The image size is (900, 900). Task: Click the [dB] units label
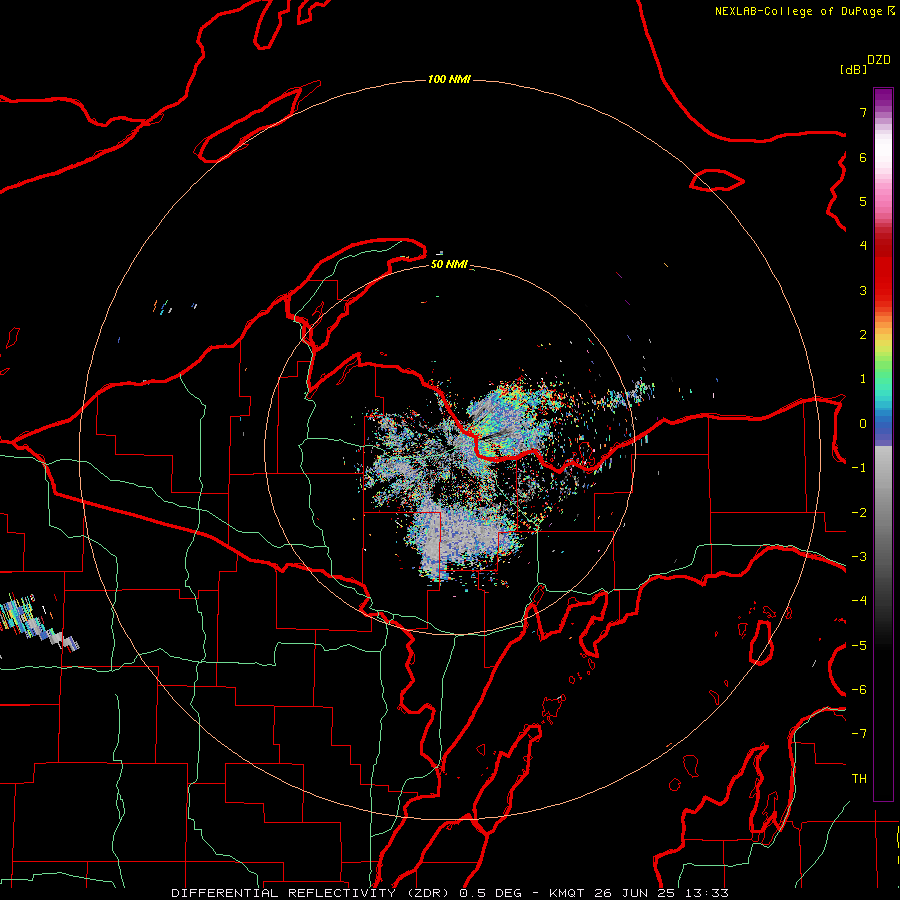(x=853, y=69)
